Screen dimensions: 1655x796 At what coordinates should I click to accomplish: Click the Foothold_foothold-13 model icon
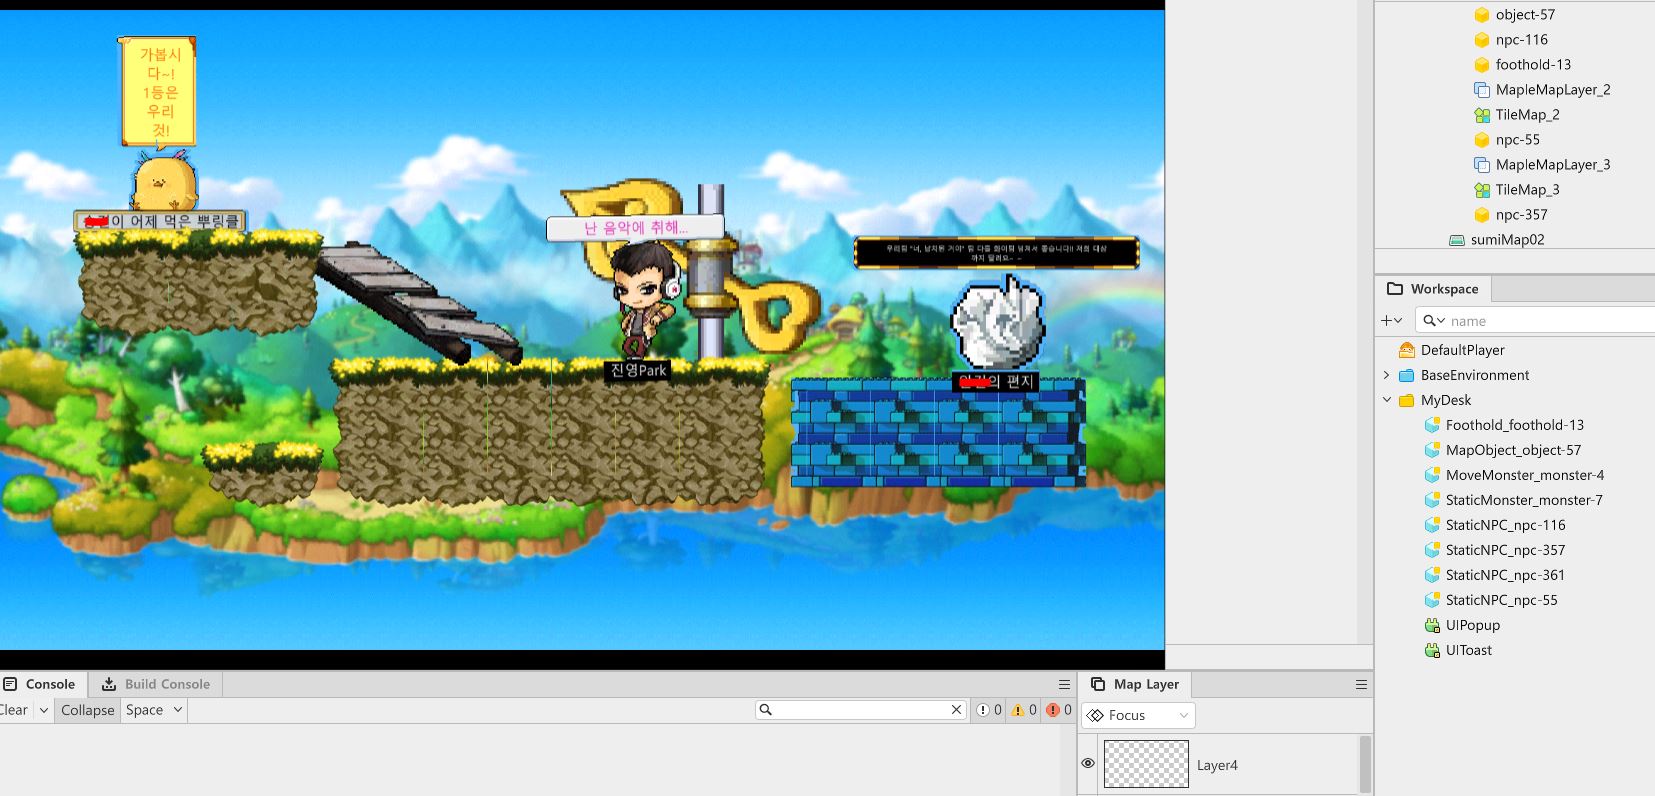click(1432, 425)
